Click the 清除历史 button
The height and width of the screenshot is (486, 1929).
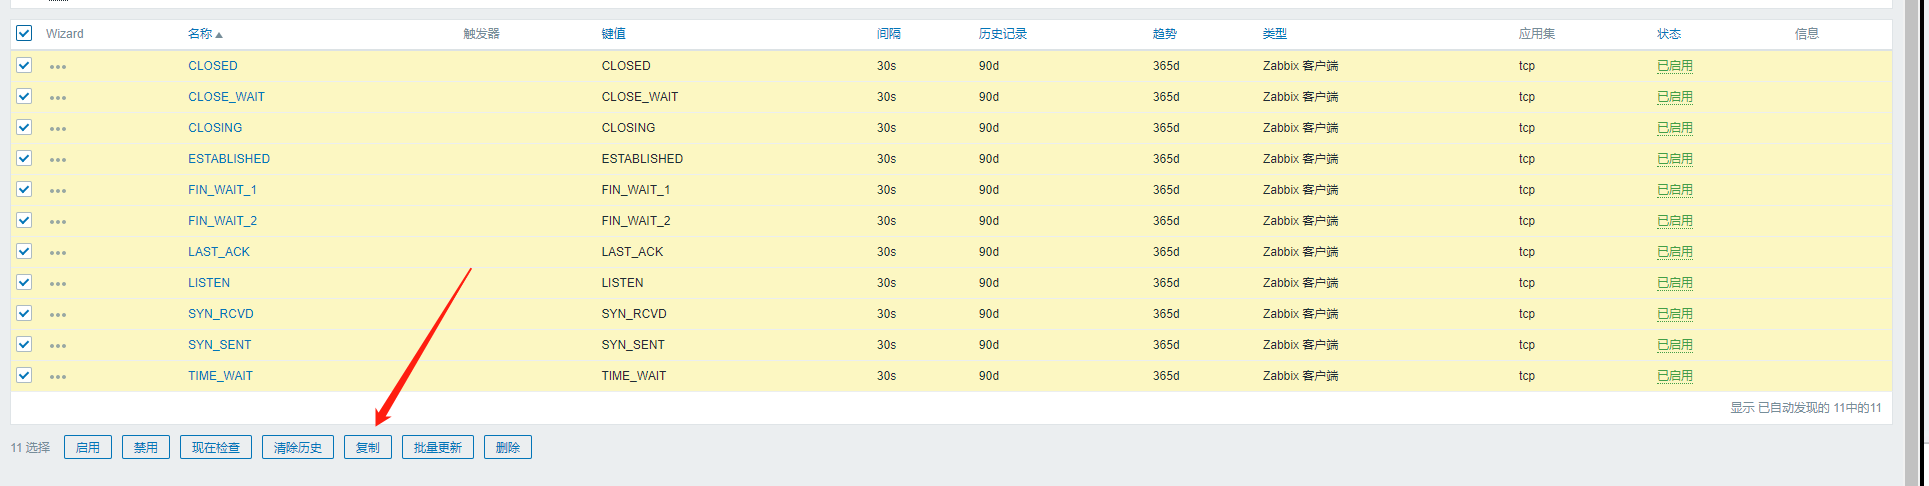298,447
